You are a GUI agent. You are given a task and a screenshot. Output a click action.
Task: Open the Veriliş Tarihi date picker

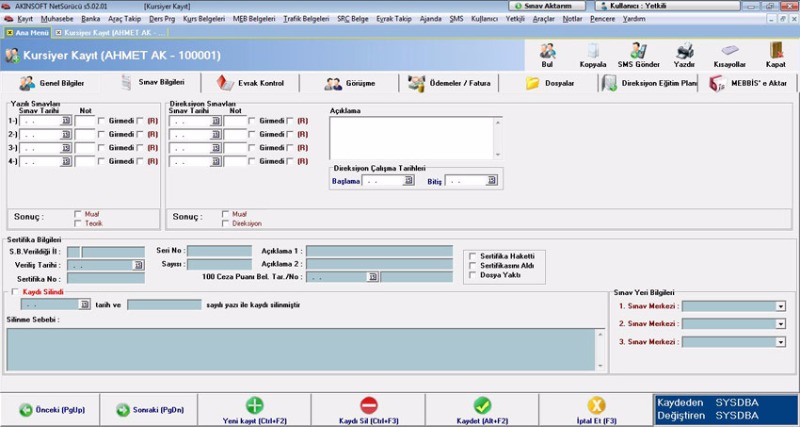139,266
